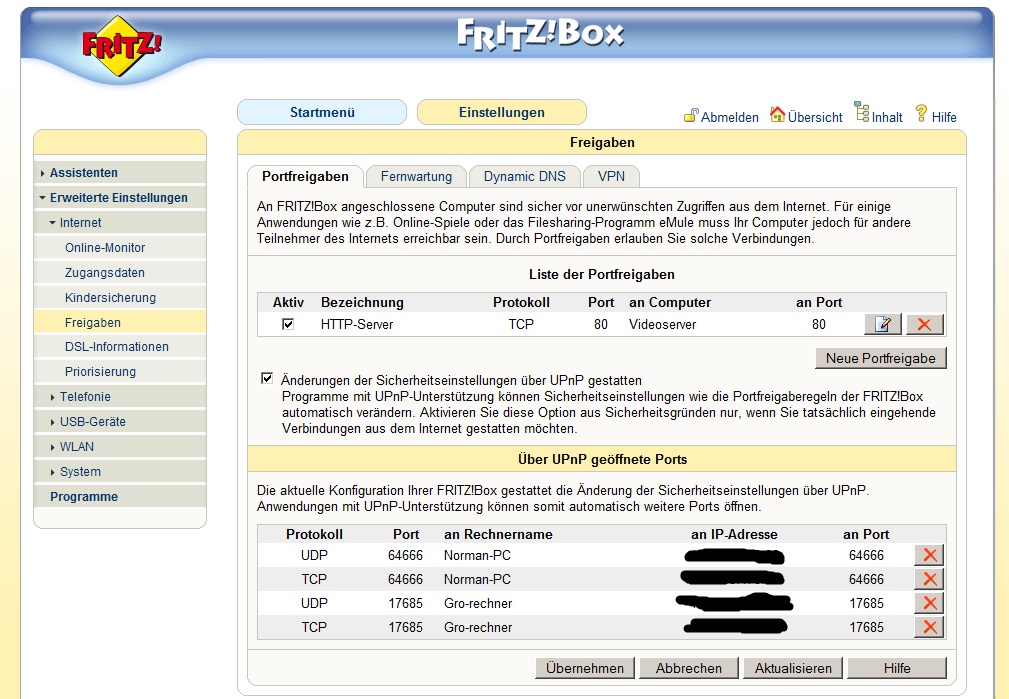Image resolution: width=1009 pixels, height=699 pixels.
Task: Delete UPnP entry TCP 64666 Norman-PC
Action: coord(929,579)
